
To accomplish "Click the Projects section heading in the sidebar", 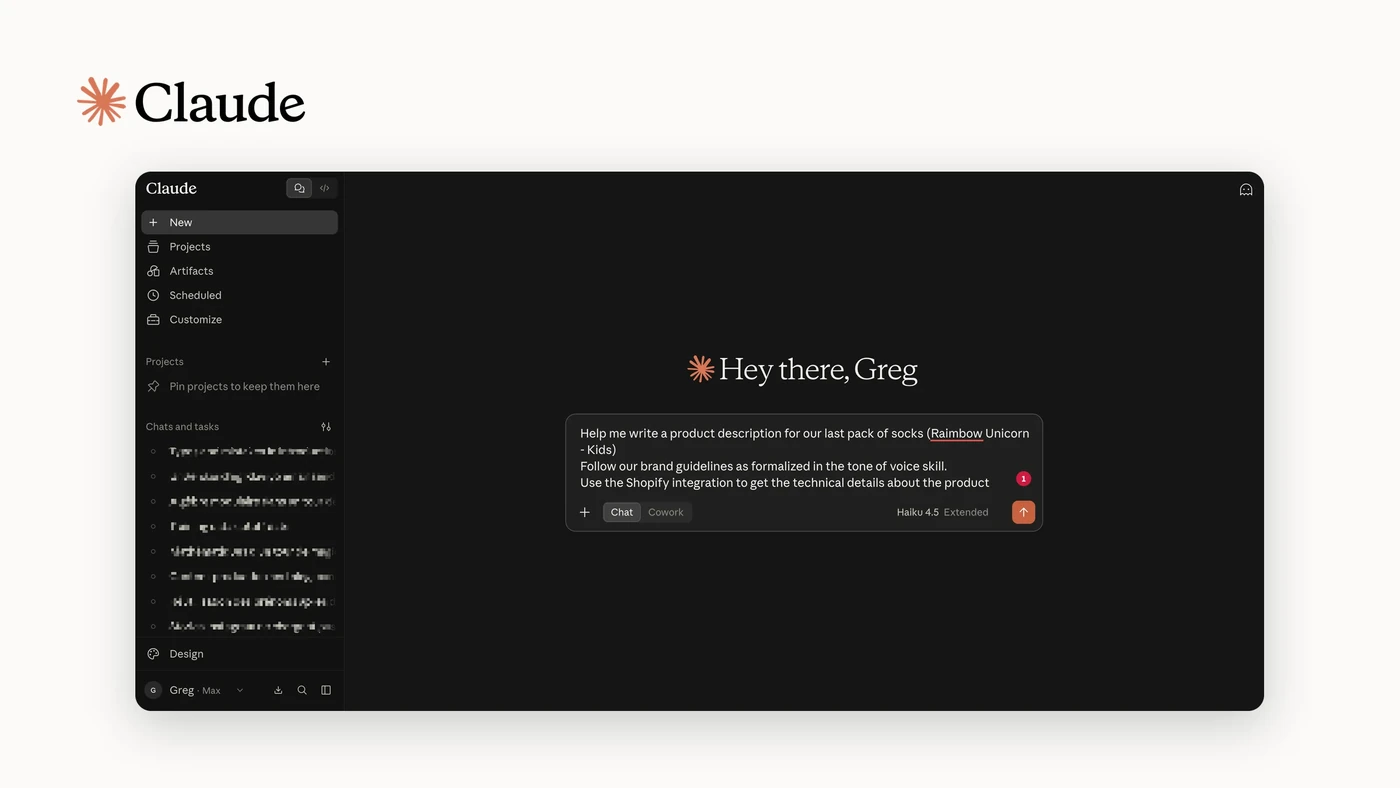I will click(x=165, y=362).
